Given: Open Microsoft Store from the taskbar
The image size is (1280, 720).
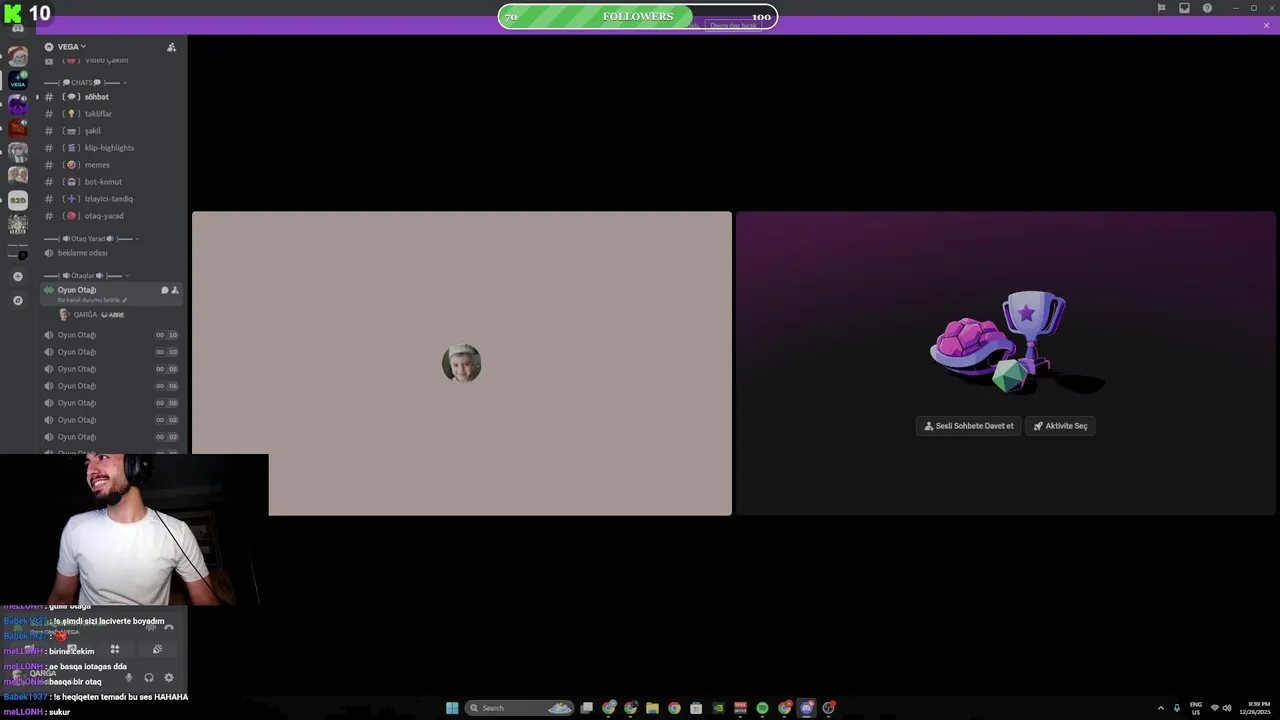Looking at the screenshot, I should coord(696,708).
